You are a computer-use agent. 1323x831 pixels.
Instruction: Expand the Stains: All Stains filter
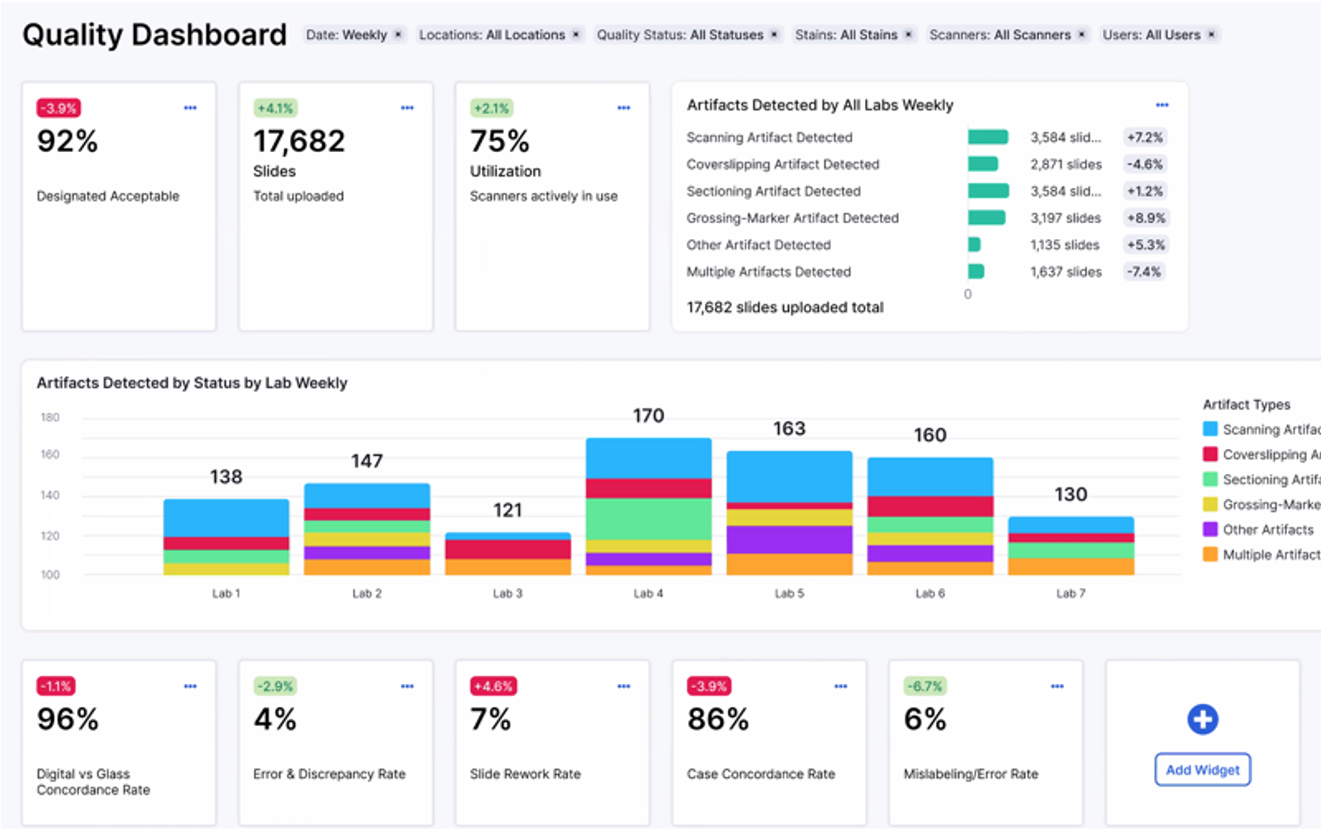tap(846, 35)
